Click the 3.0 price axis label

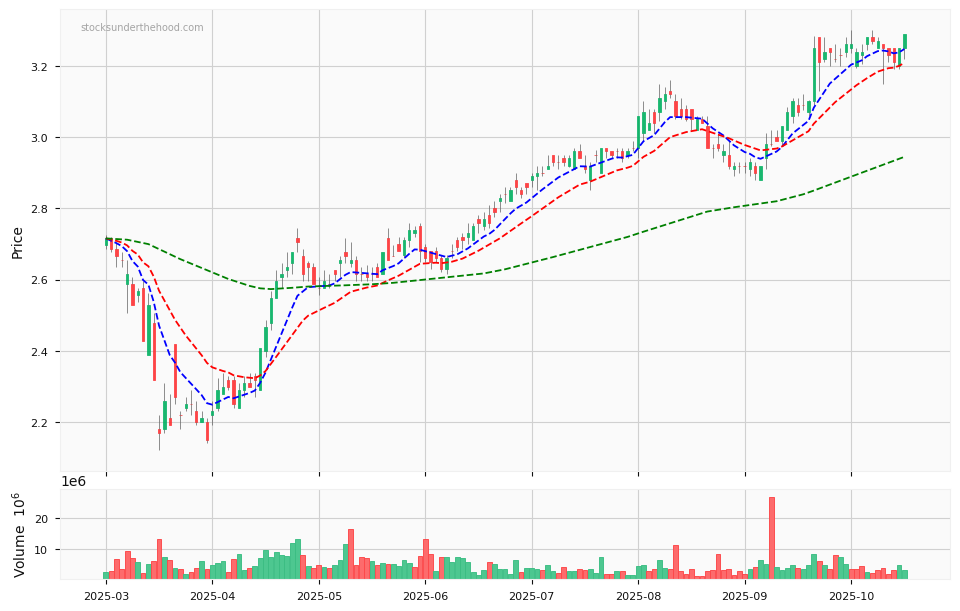42,138
